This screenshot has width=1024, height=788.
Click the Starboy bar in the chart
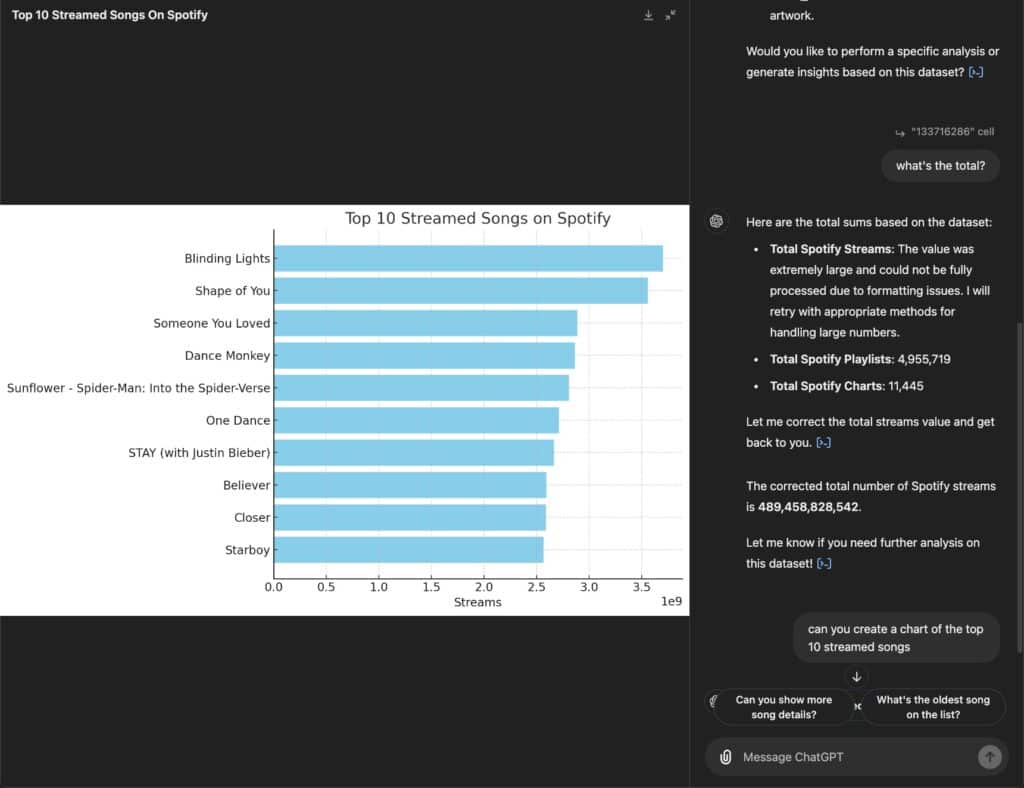pos(408,550)
